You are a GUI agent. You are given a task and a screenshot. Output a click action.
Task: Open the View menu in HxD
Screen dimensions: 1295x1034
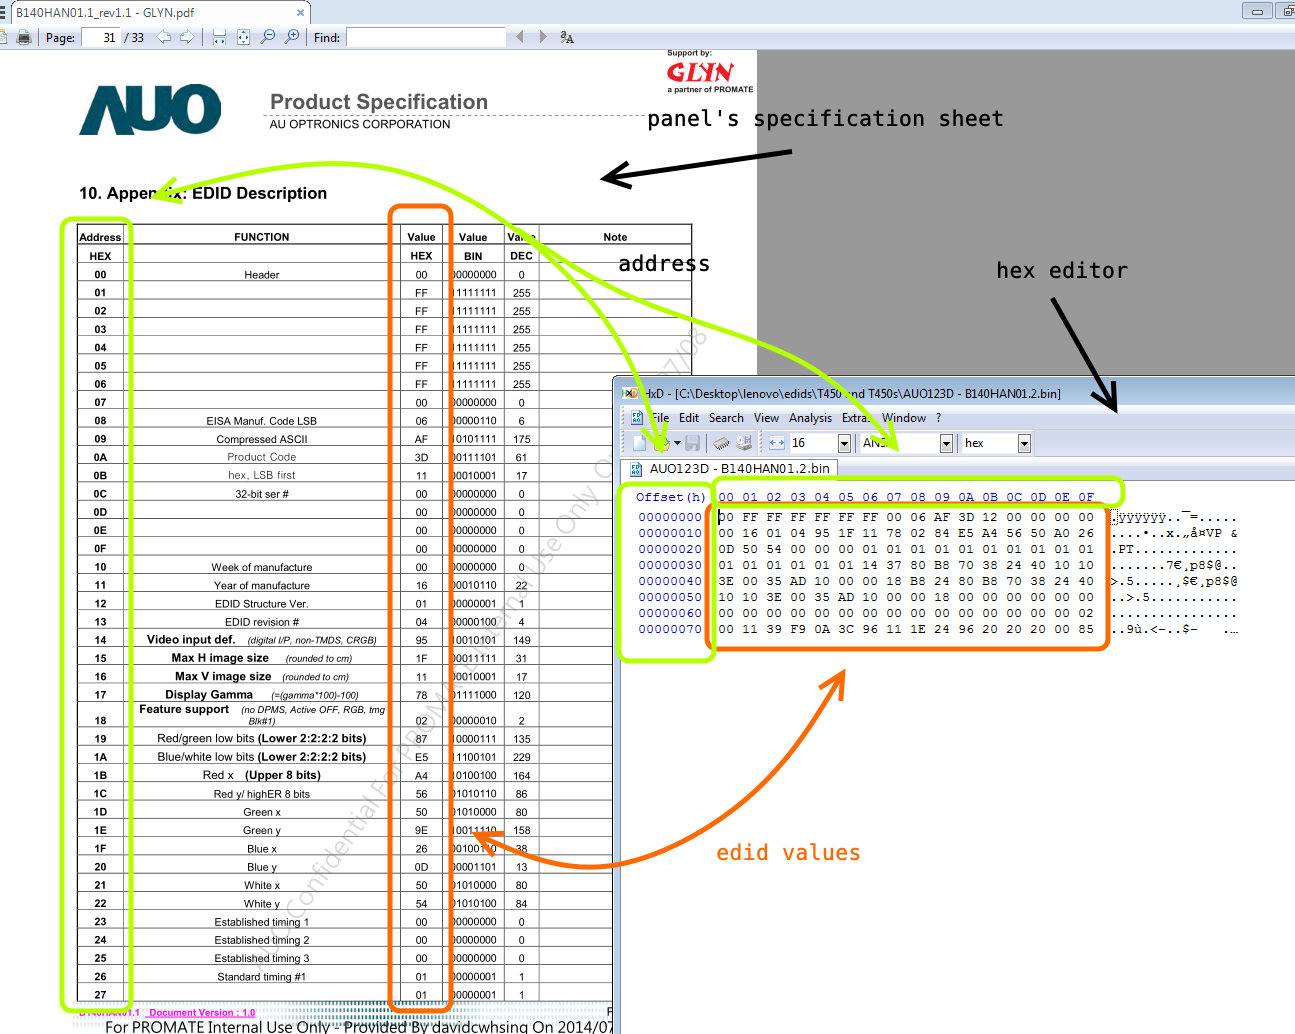(x=766, y=418)
